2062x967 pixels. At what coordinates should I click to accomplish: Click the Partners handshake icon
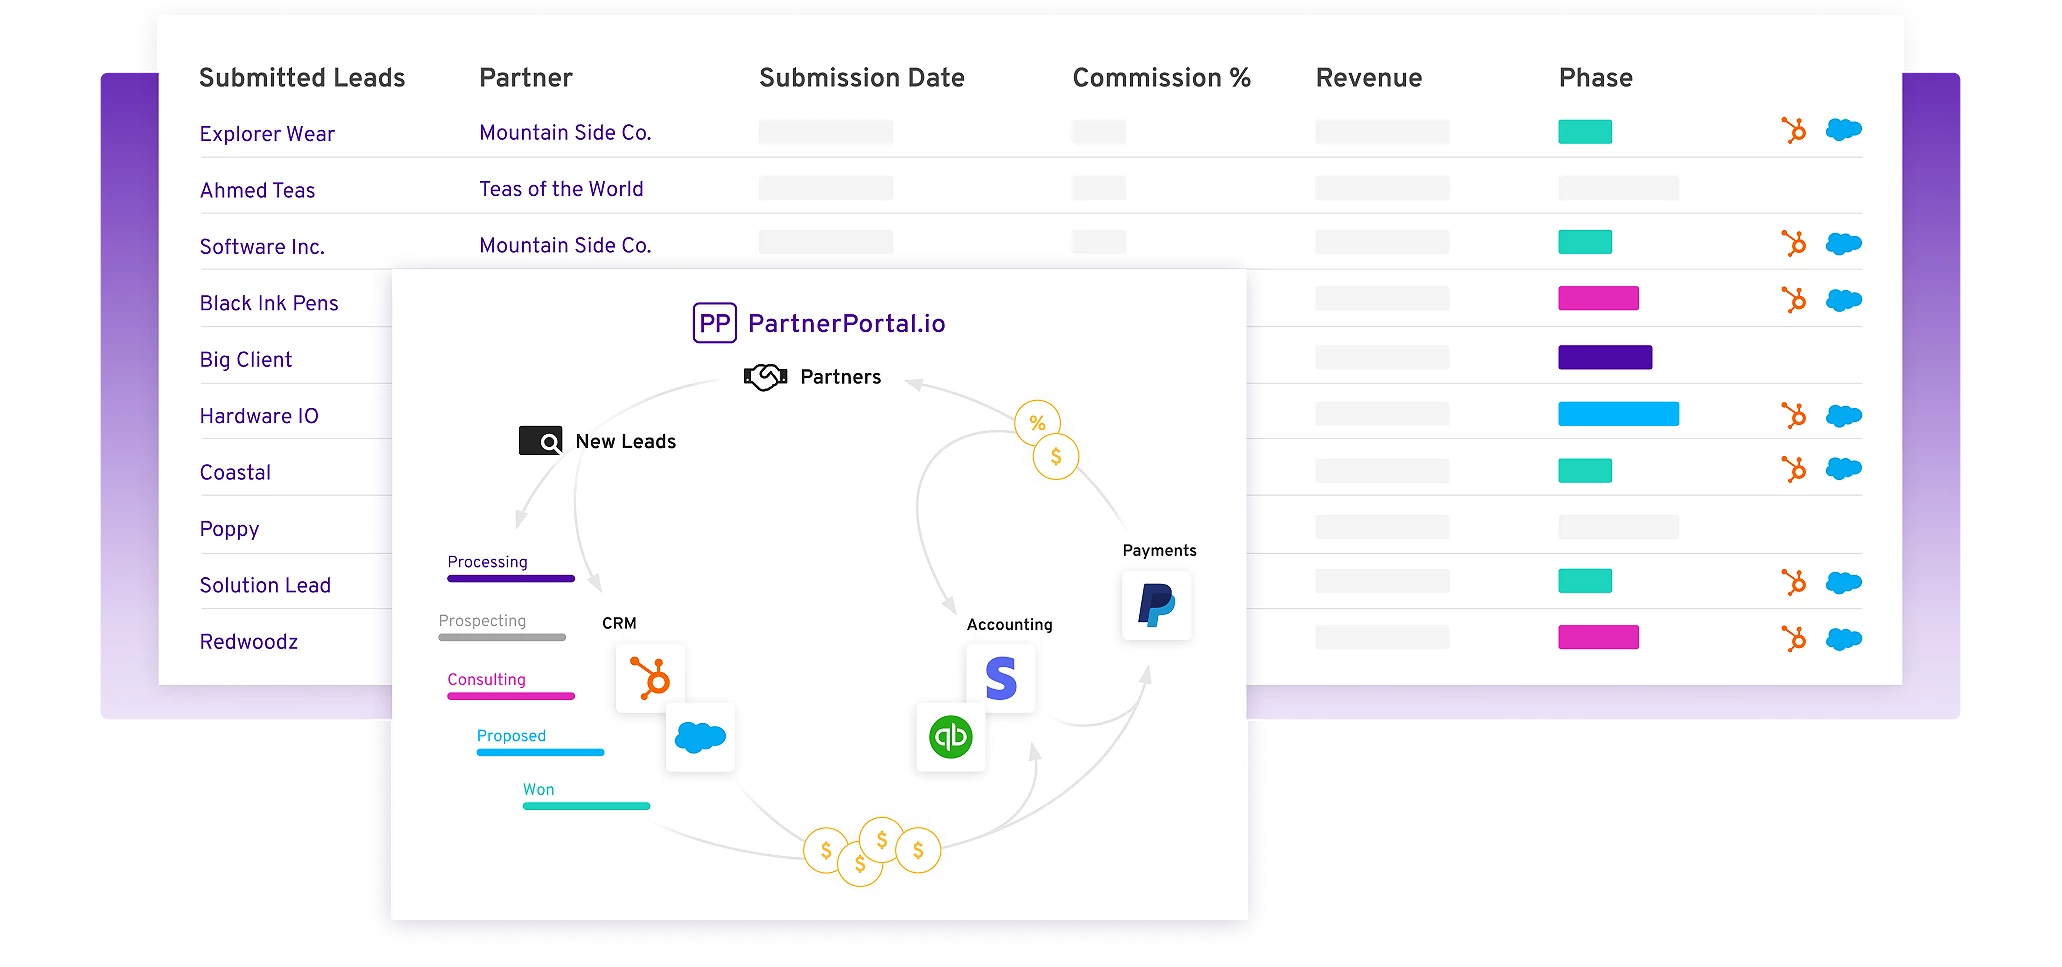pos(765,377)
